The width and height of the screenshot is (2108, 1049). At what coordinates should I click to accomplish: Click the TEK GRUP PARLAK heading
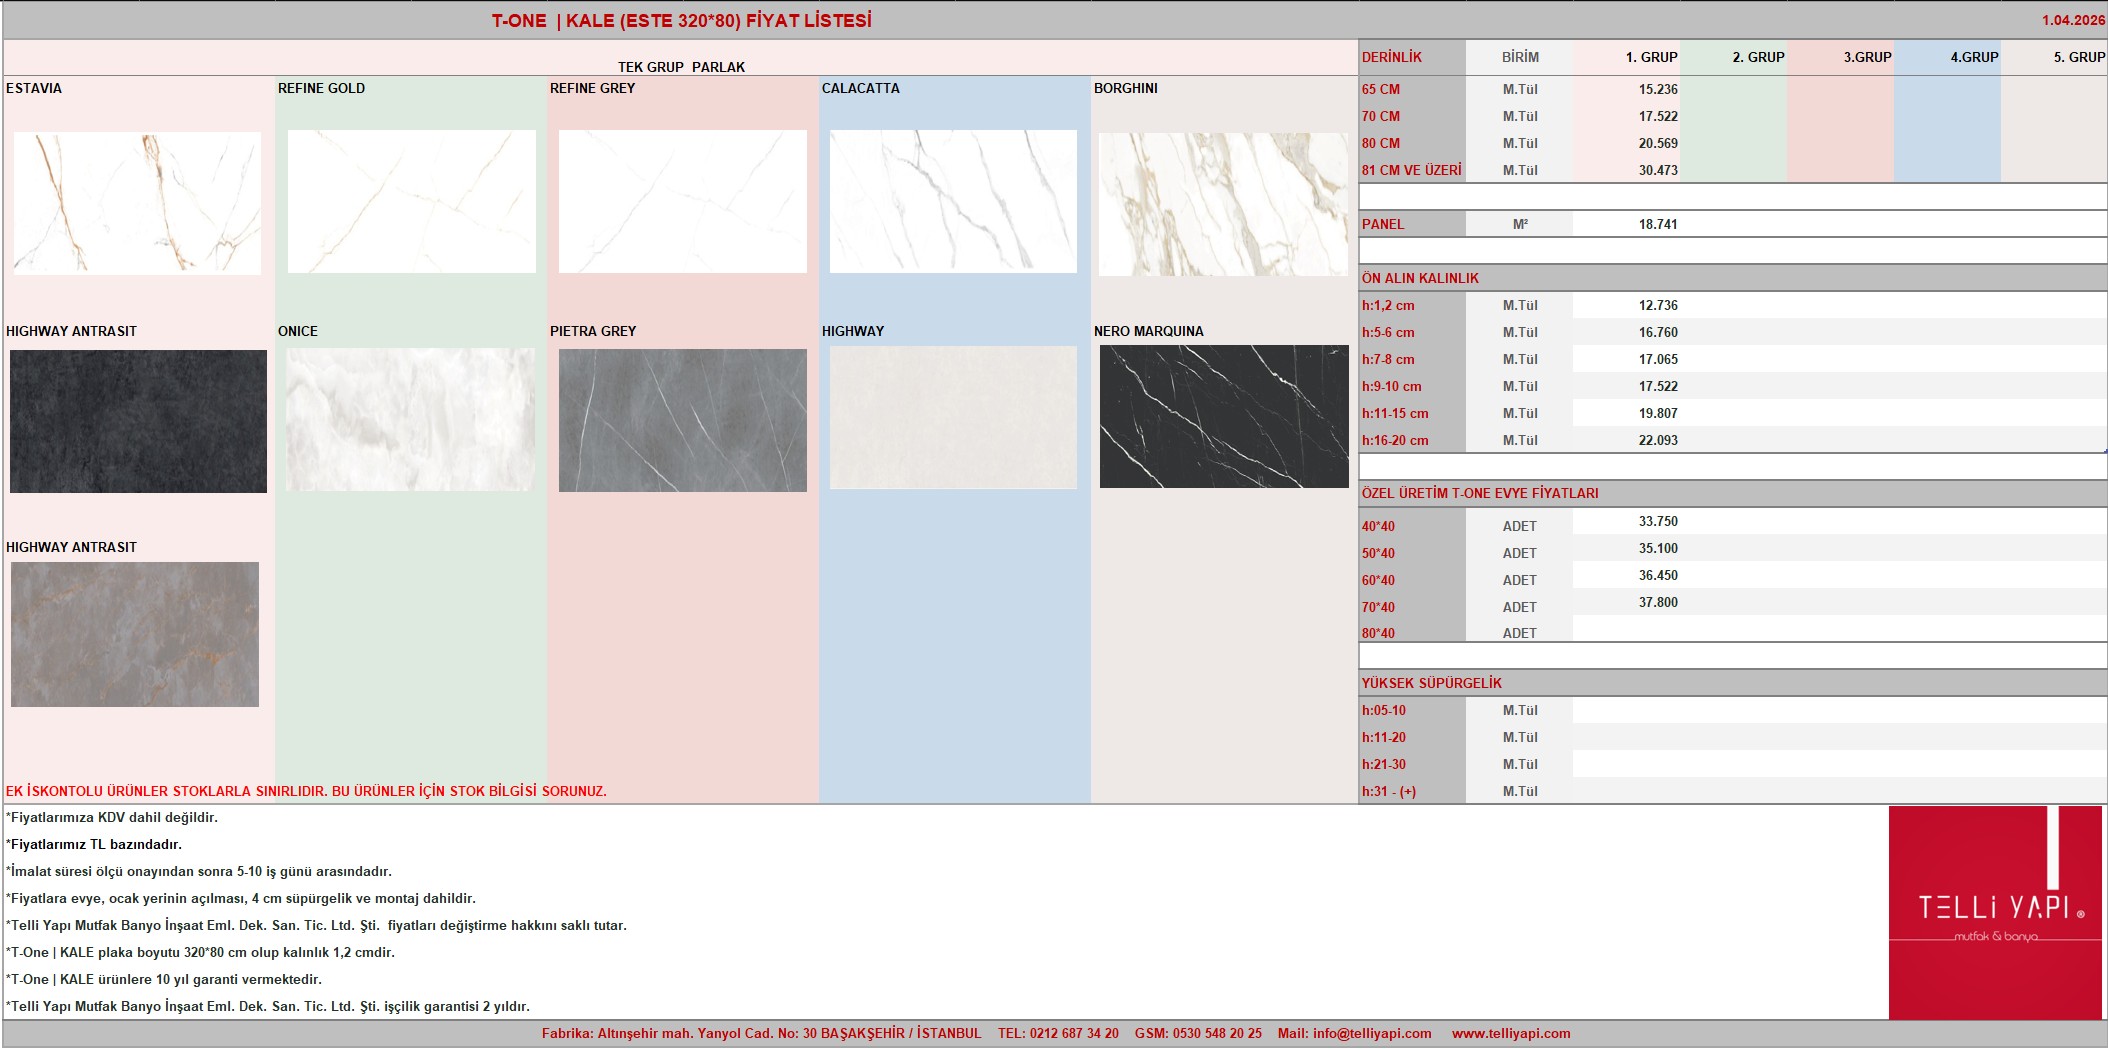pyautogui.click(x=681, y=67)
